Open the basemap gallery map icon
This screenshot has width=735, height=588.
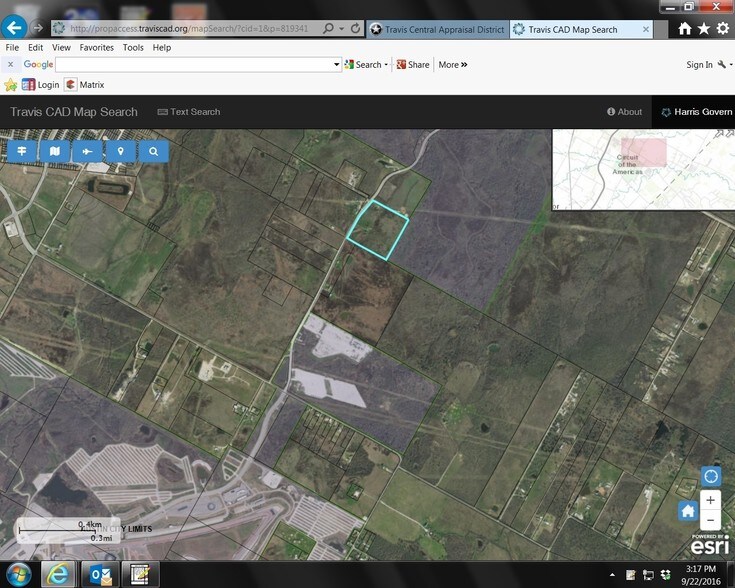[54, 151]
